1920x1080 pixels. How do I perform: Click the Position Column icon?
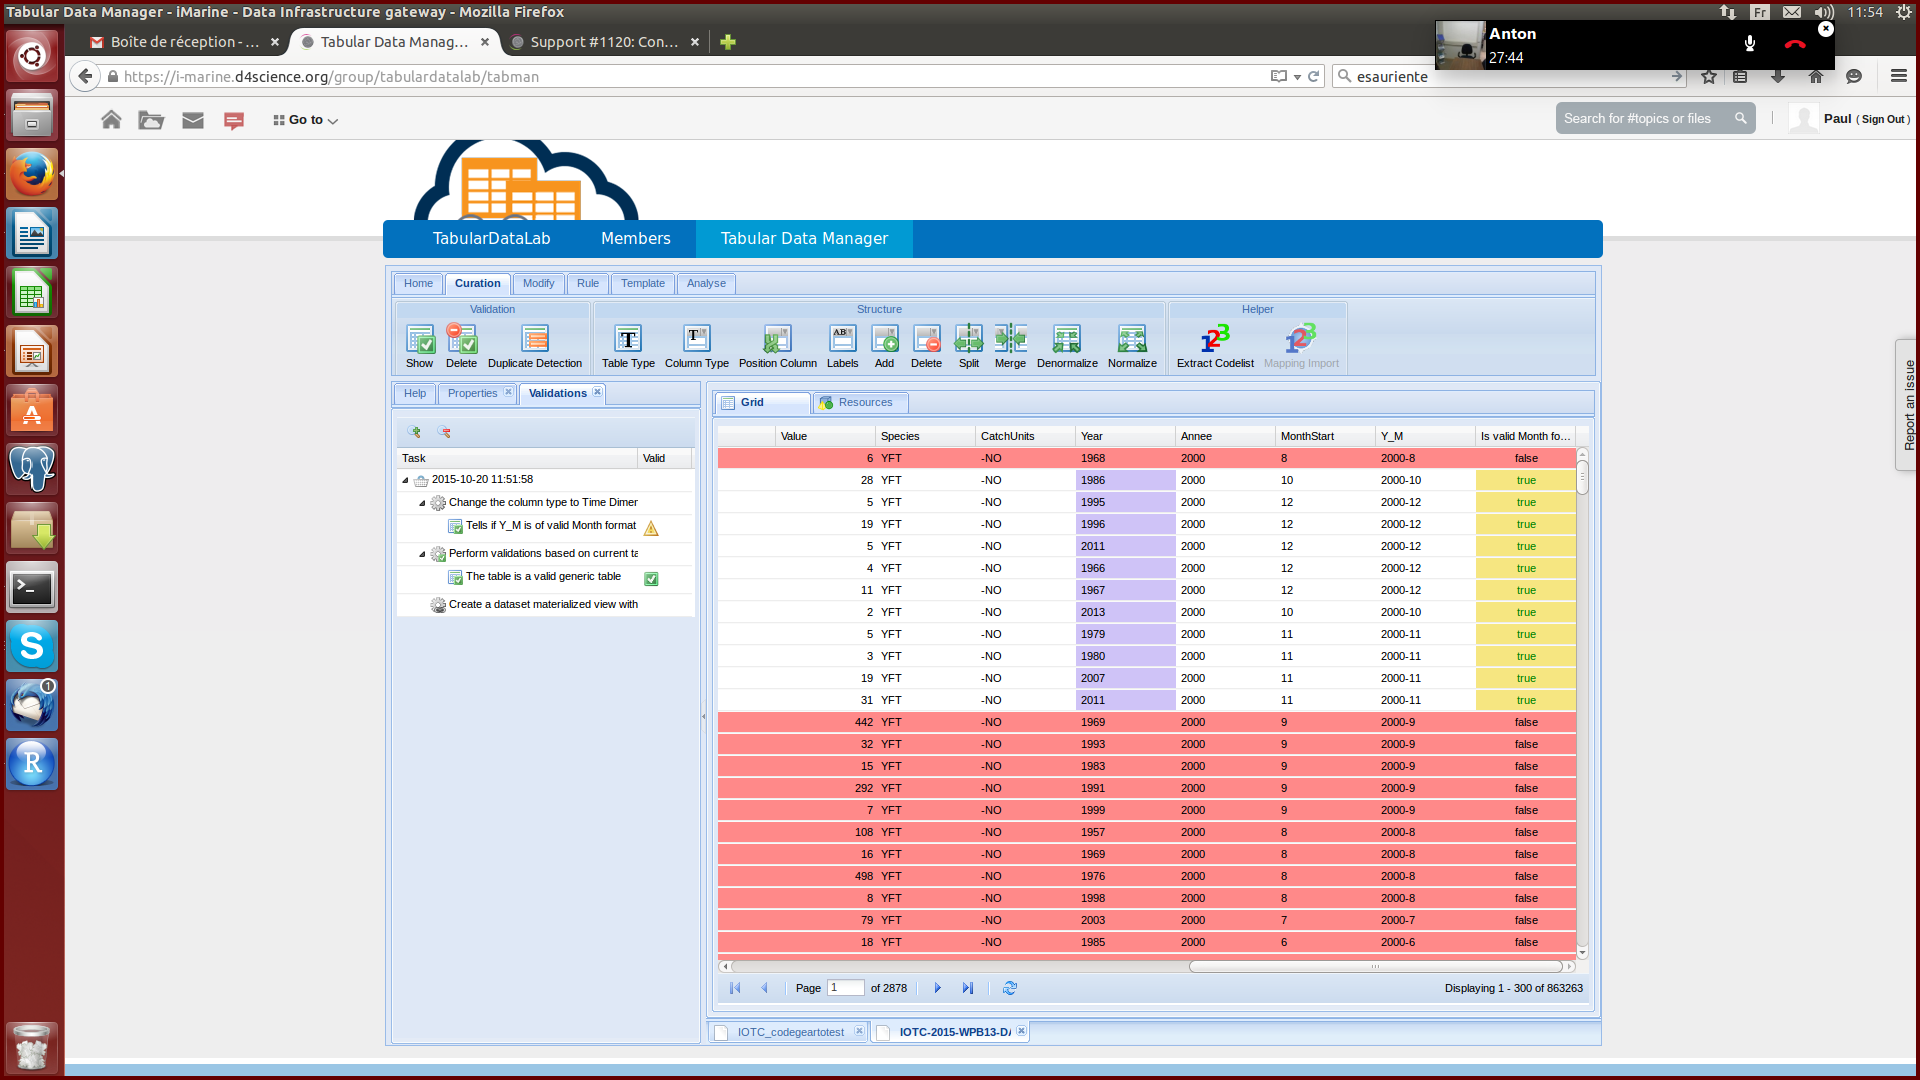coord(777,339)
